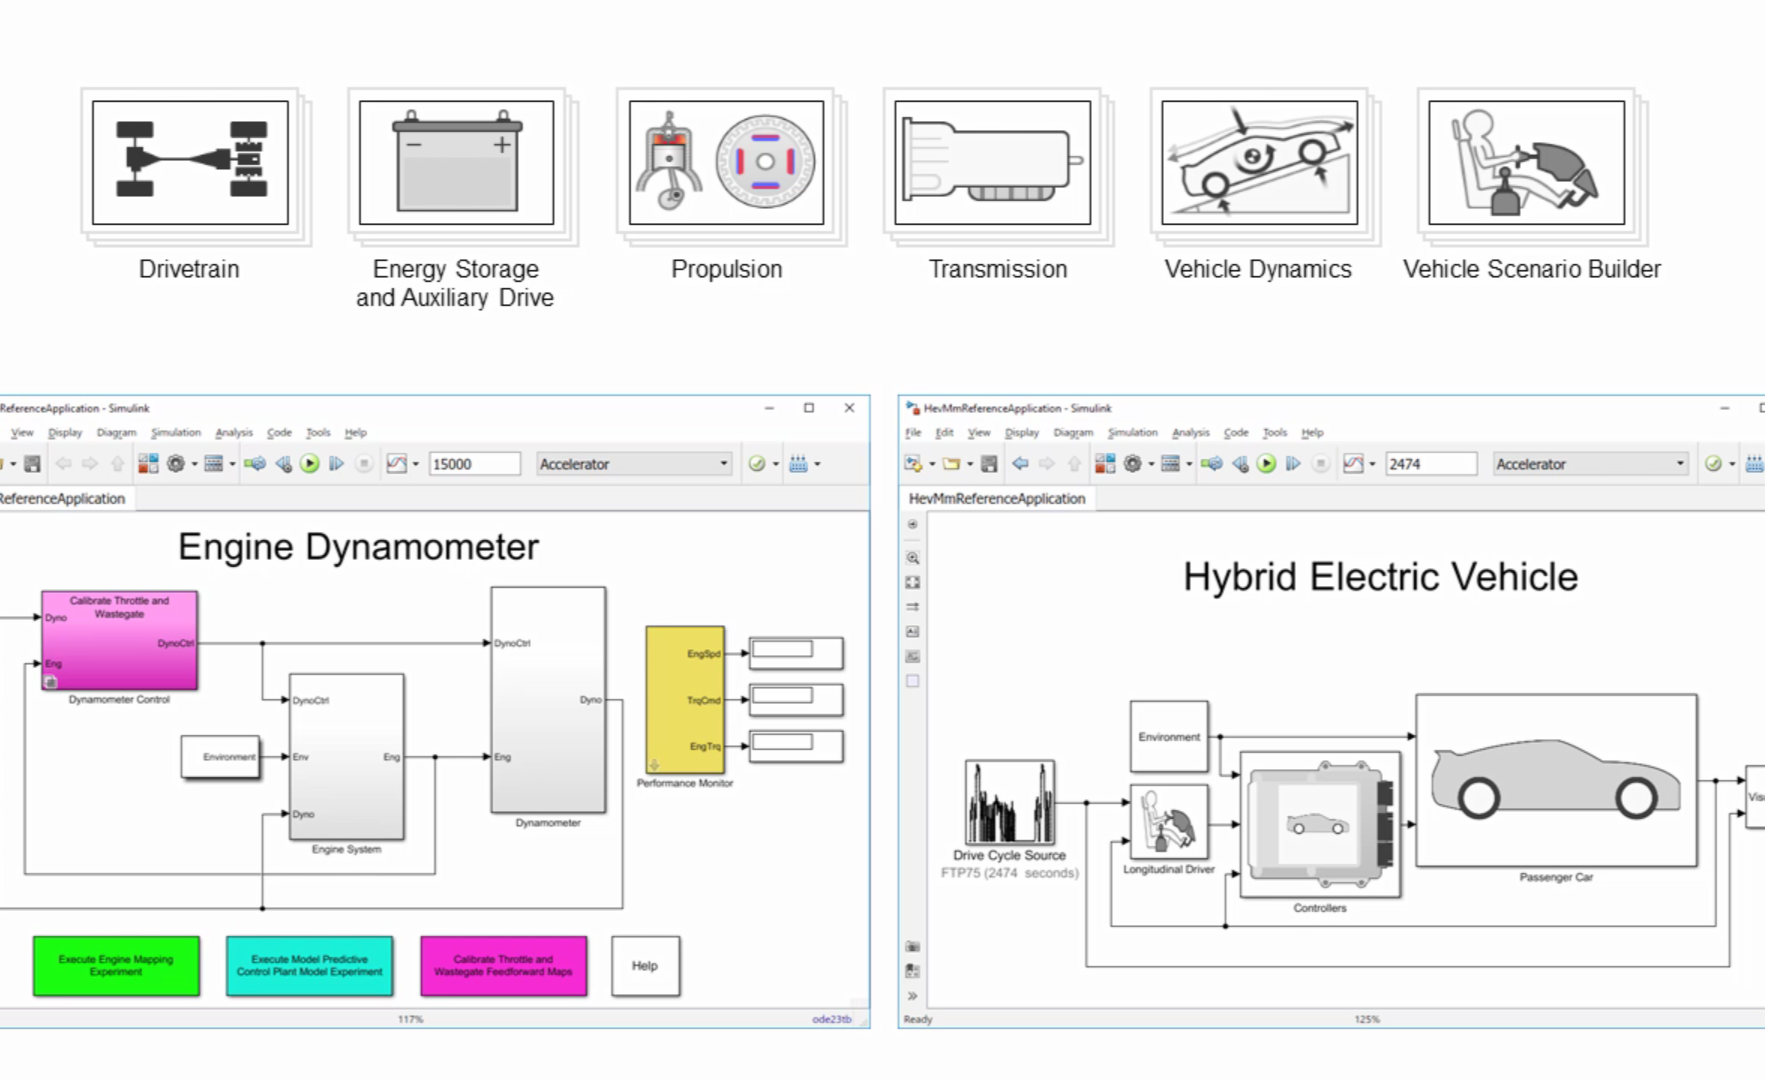Click inside the 2474 stop time field
This screenshot has width=1765, height=1080.
[x=1430, y=463]
